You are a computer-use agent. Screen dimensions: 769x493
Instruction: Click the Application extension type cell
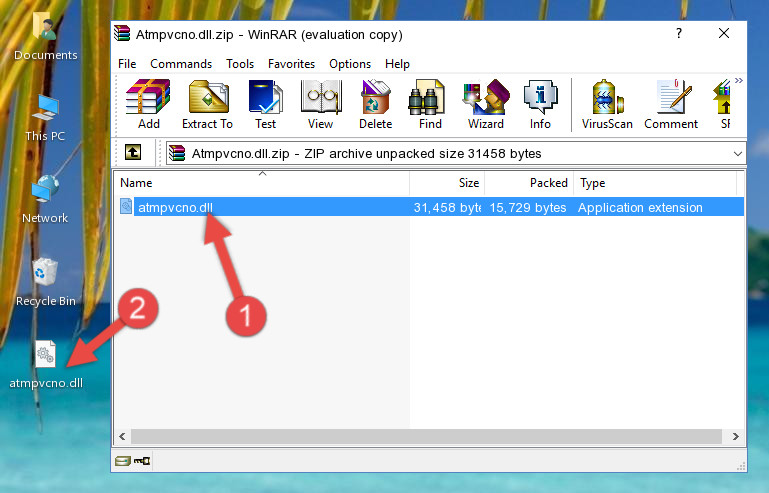tap(640, 208)
